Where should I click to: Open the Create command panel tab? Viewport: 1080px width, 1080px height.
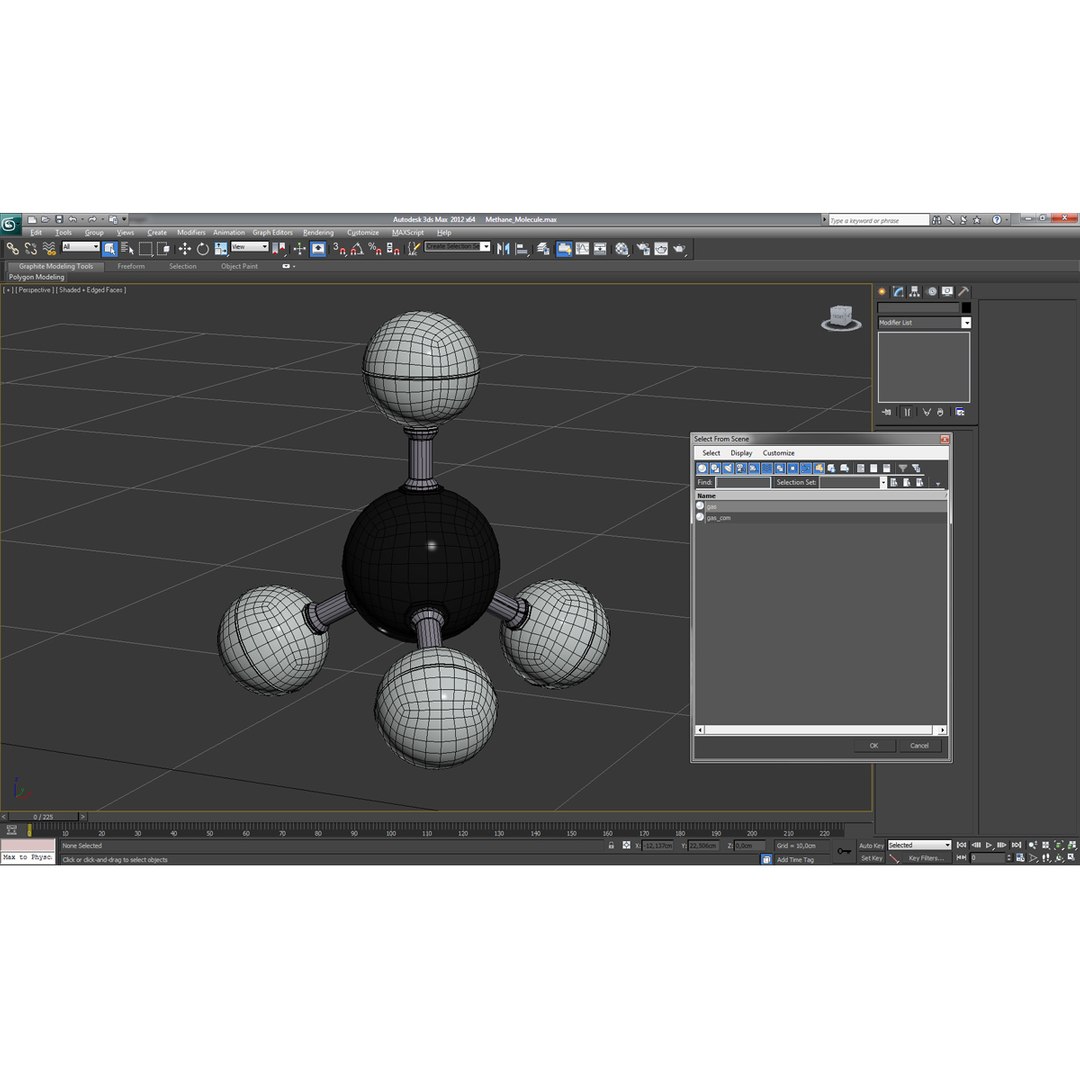click(x=882, y=291)
